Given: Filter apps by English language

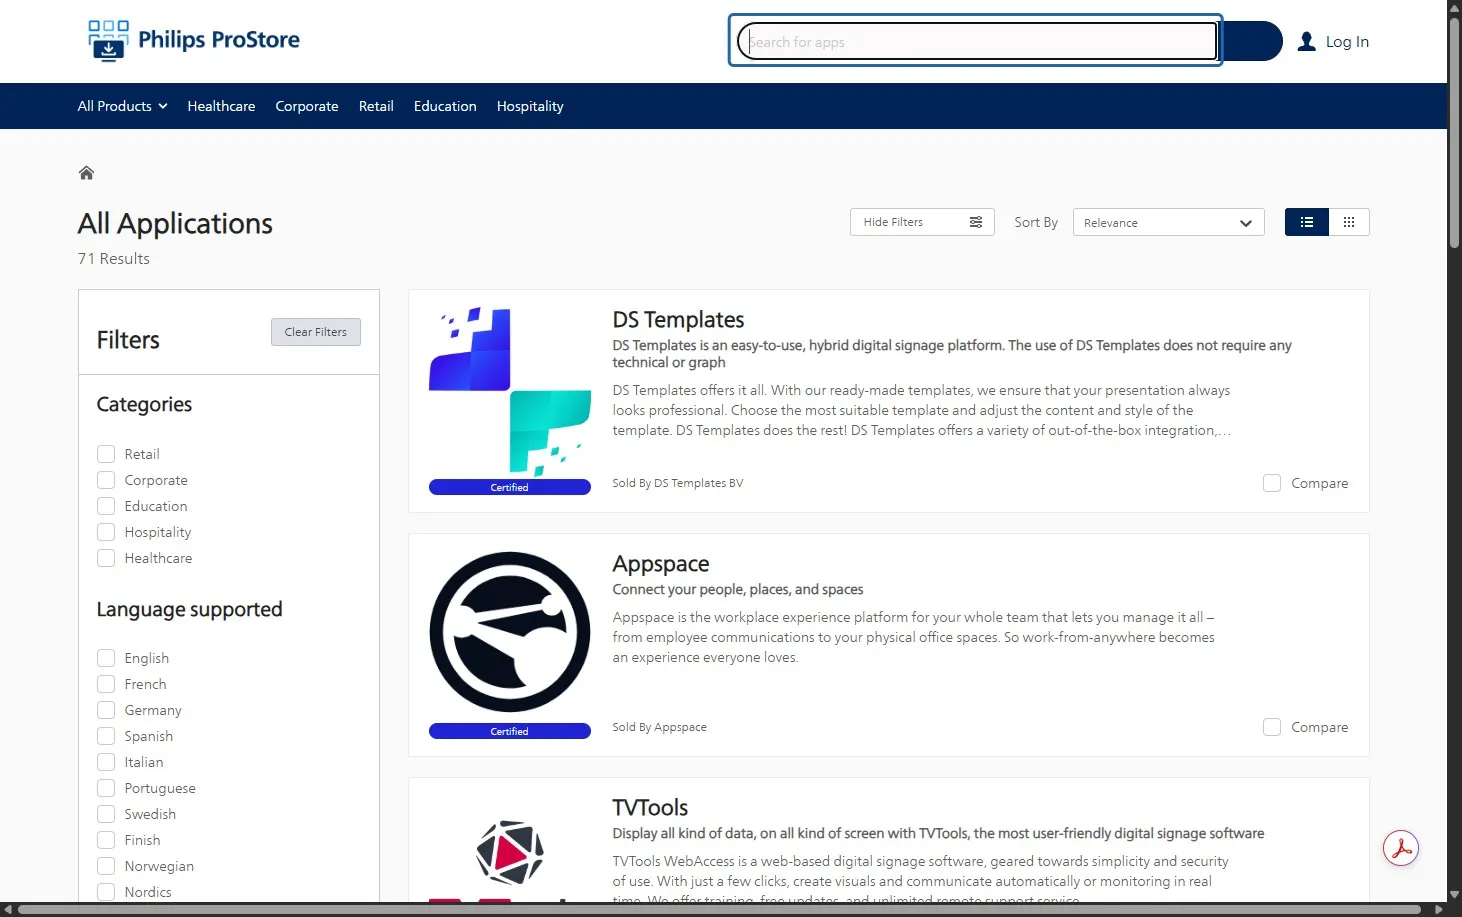Looking at the screenshot, I should point(106,658).
